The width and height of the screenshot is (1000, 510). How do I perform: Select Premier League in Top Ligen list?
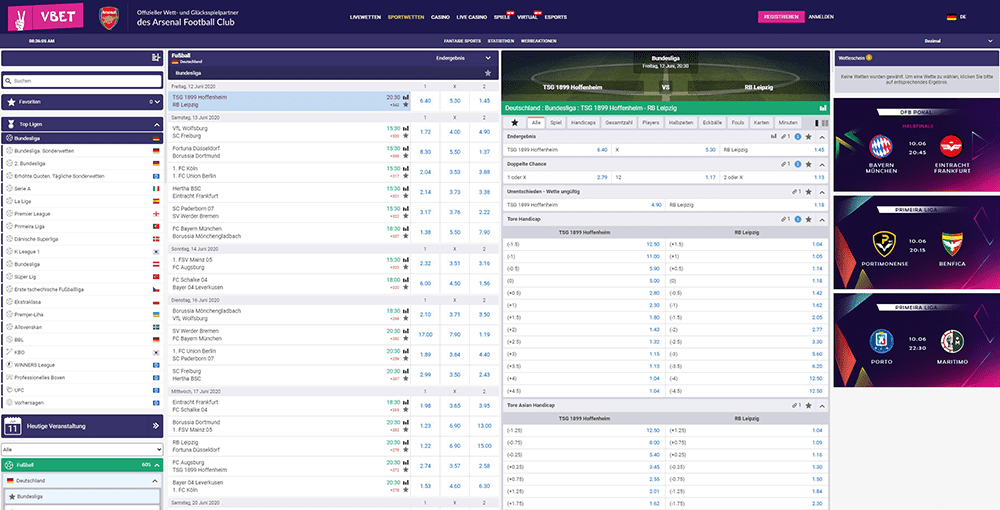tap(82, 214)
